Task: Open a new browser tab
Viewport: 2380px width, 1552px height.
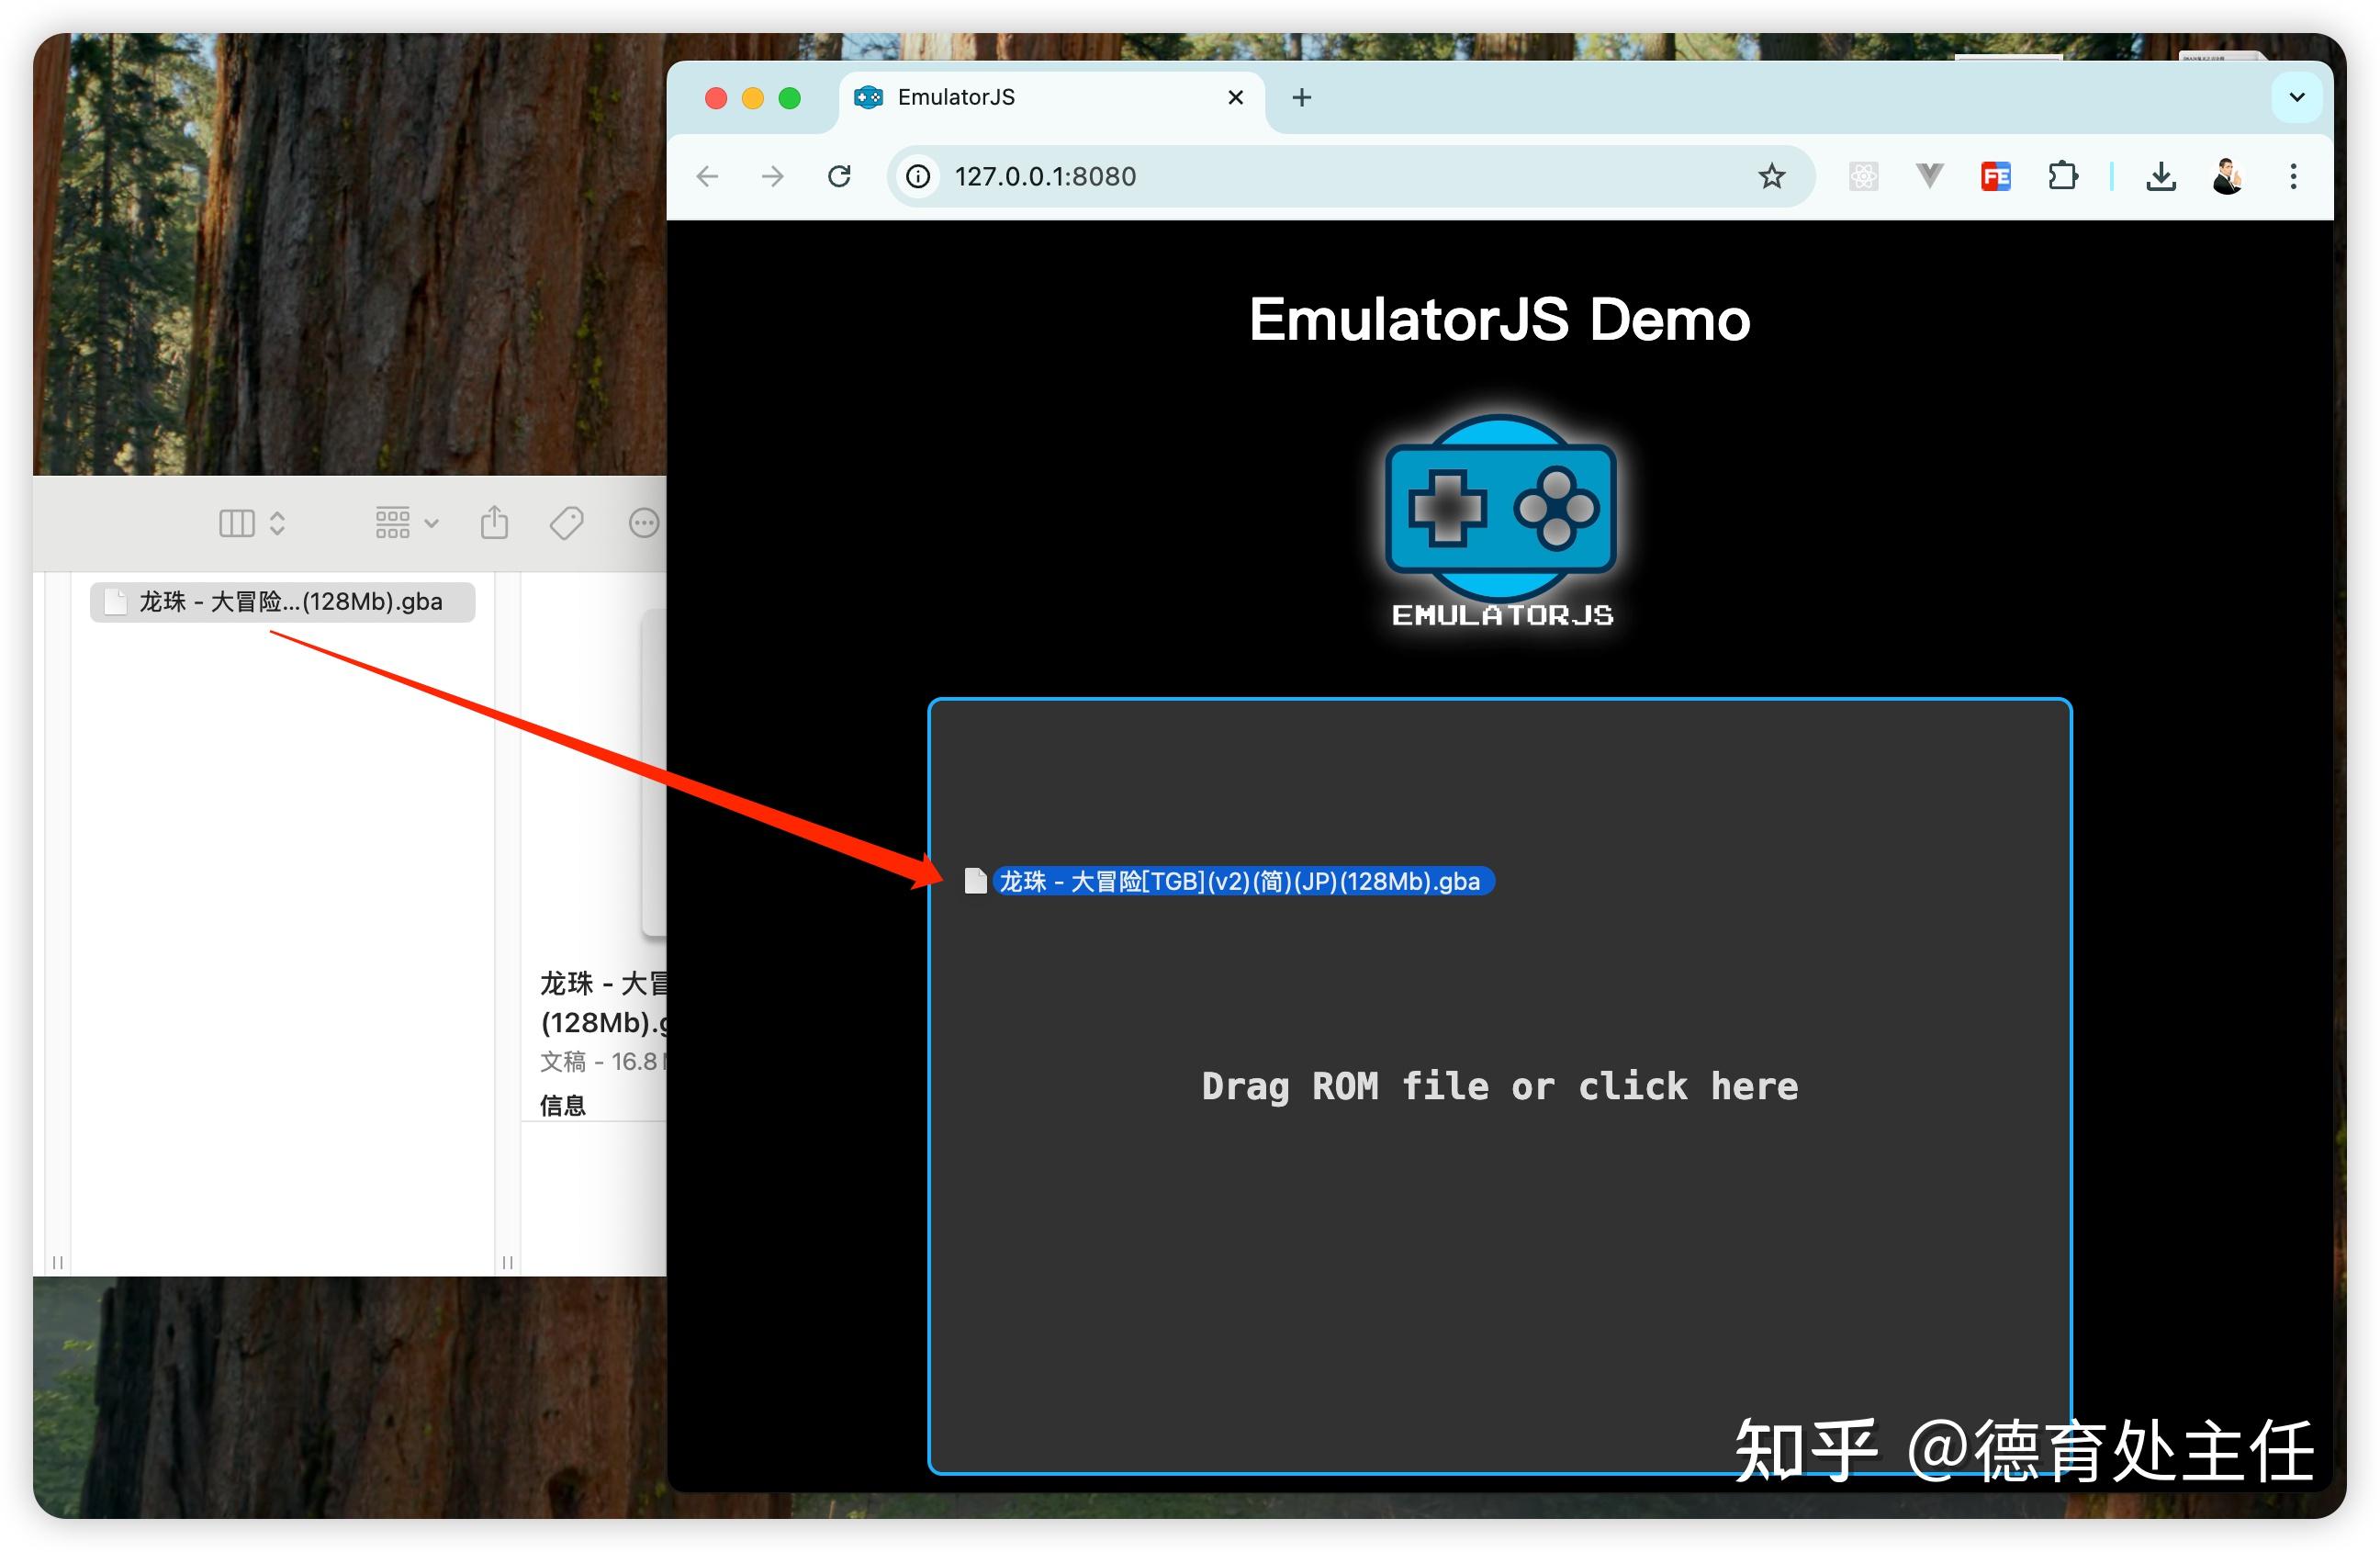Action: (1302, 98)
